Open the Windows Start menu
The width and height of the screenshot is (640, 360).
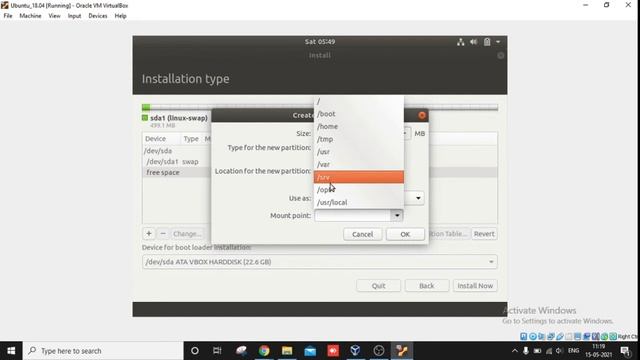coord(11,351)
